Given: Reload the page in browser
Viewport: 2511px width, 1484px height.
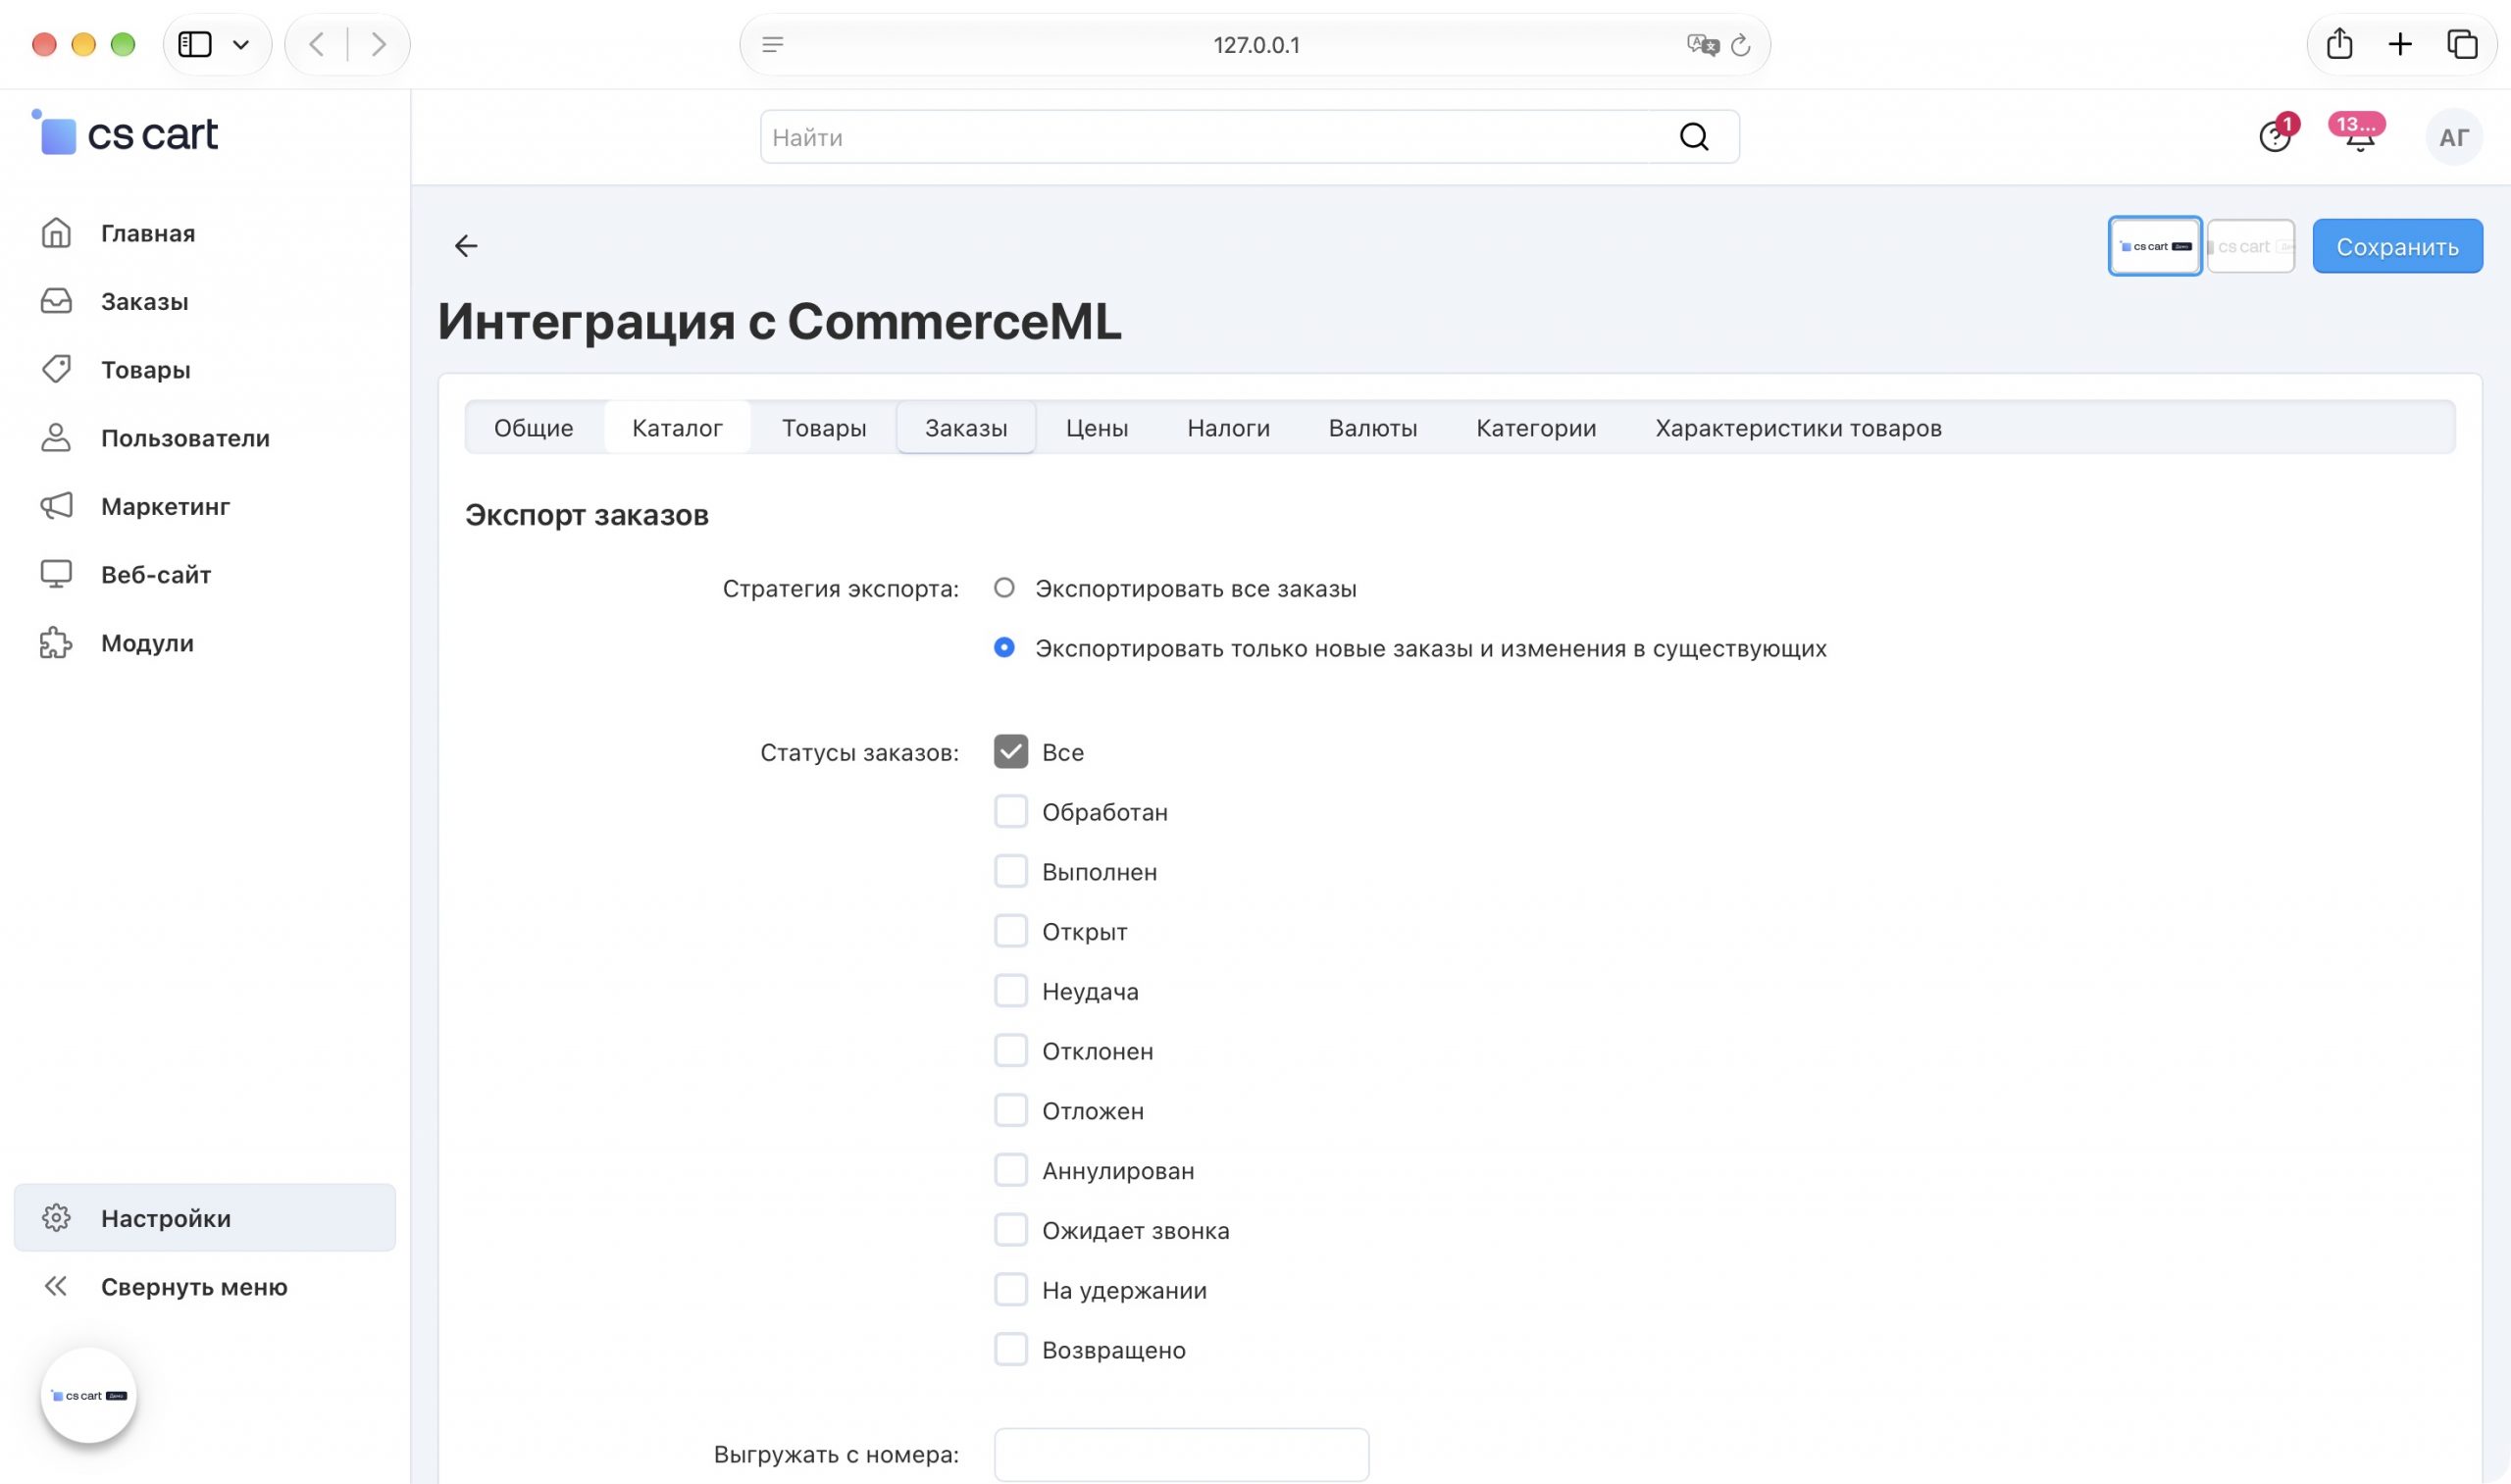Looking at the screenshot, I should pos(1741,45).
